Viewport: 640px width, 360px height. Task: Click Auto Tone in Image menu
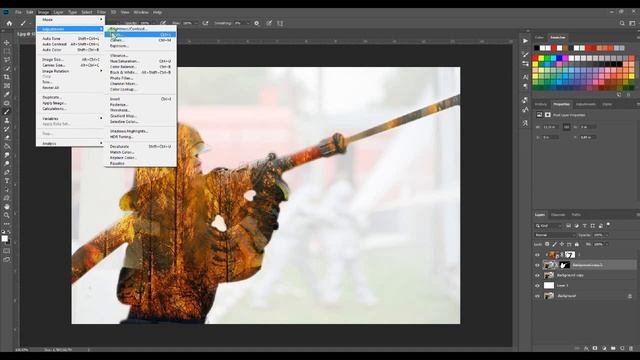point(70,38)
